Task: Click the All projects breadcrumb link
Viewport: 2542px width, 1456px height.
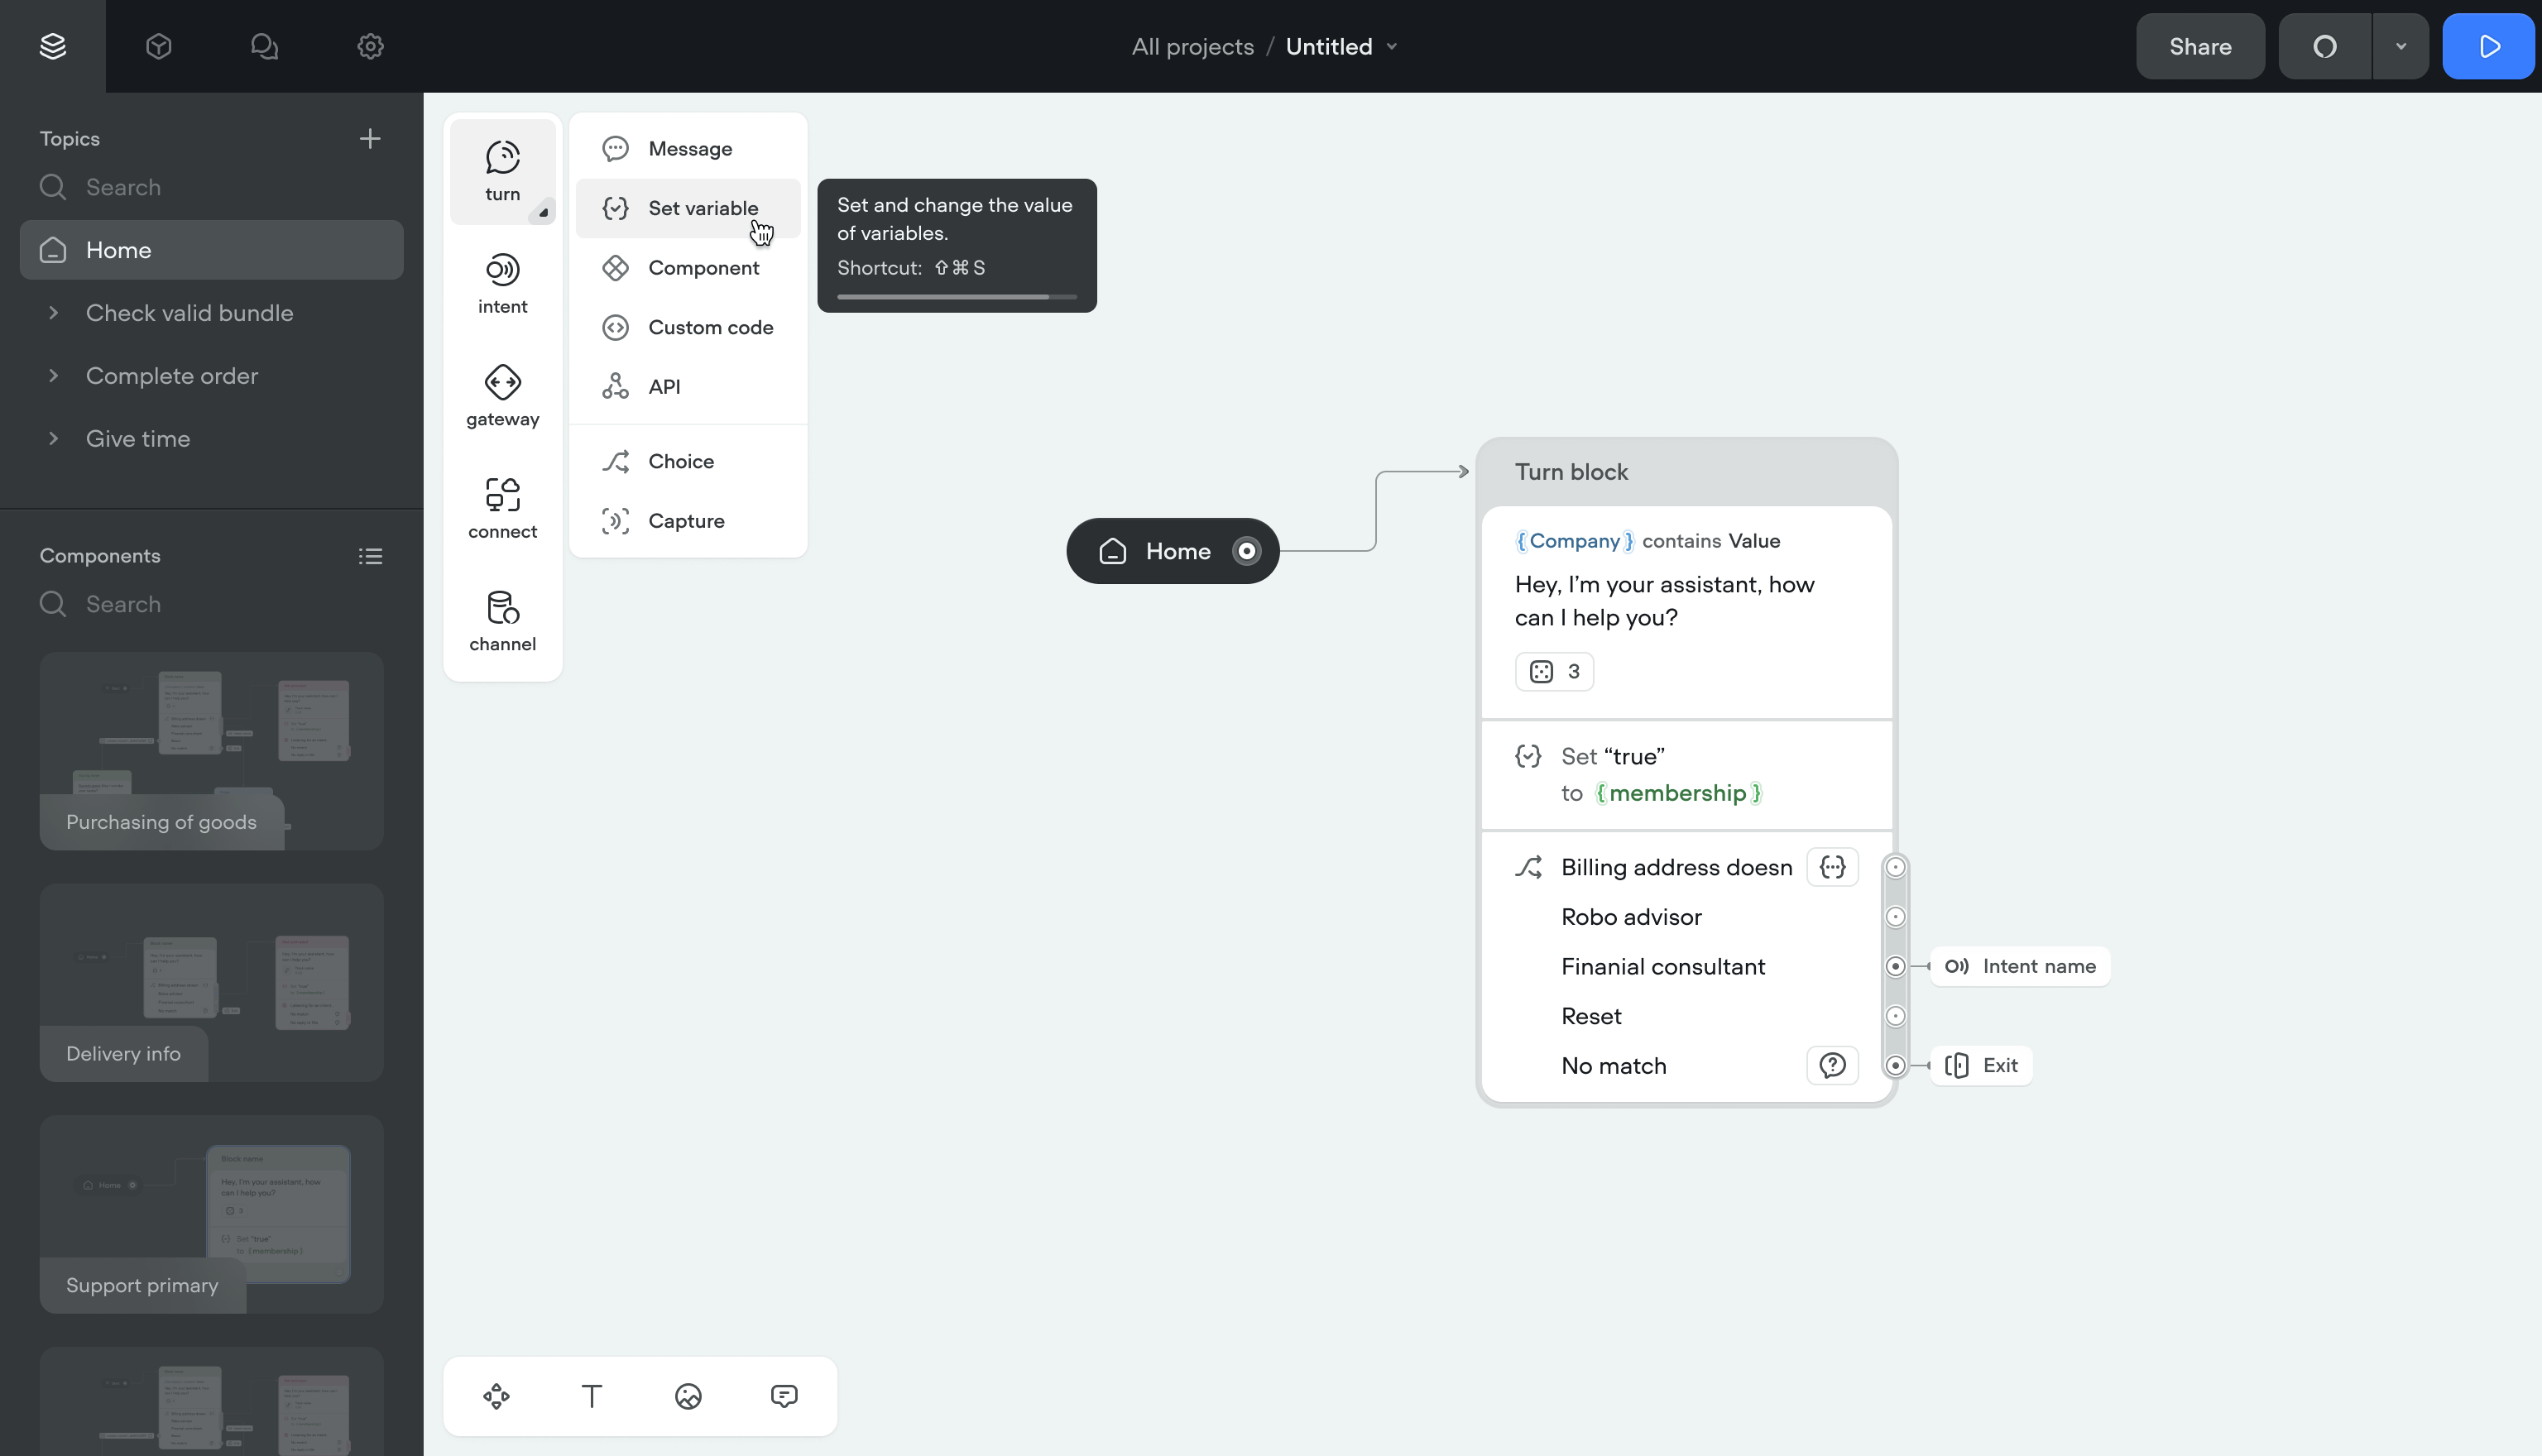Action: [x=1192, y=47]
